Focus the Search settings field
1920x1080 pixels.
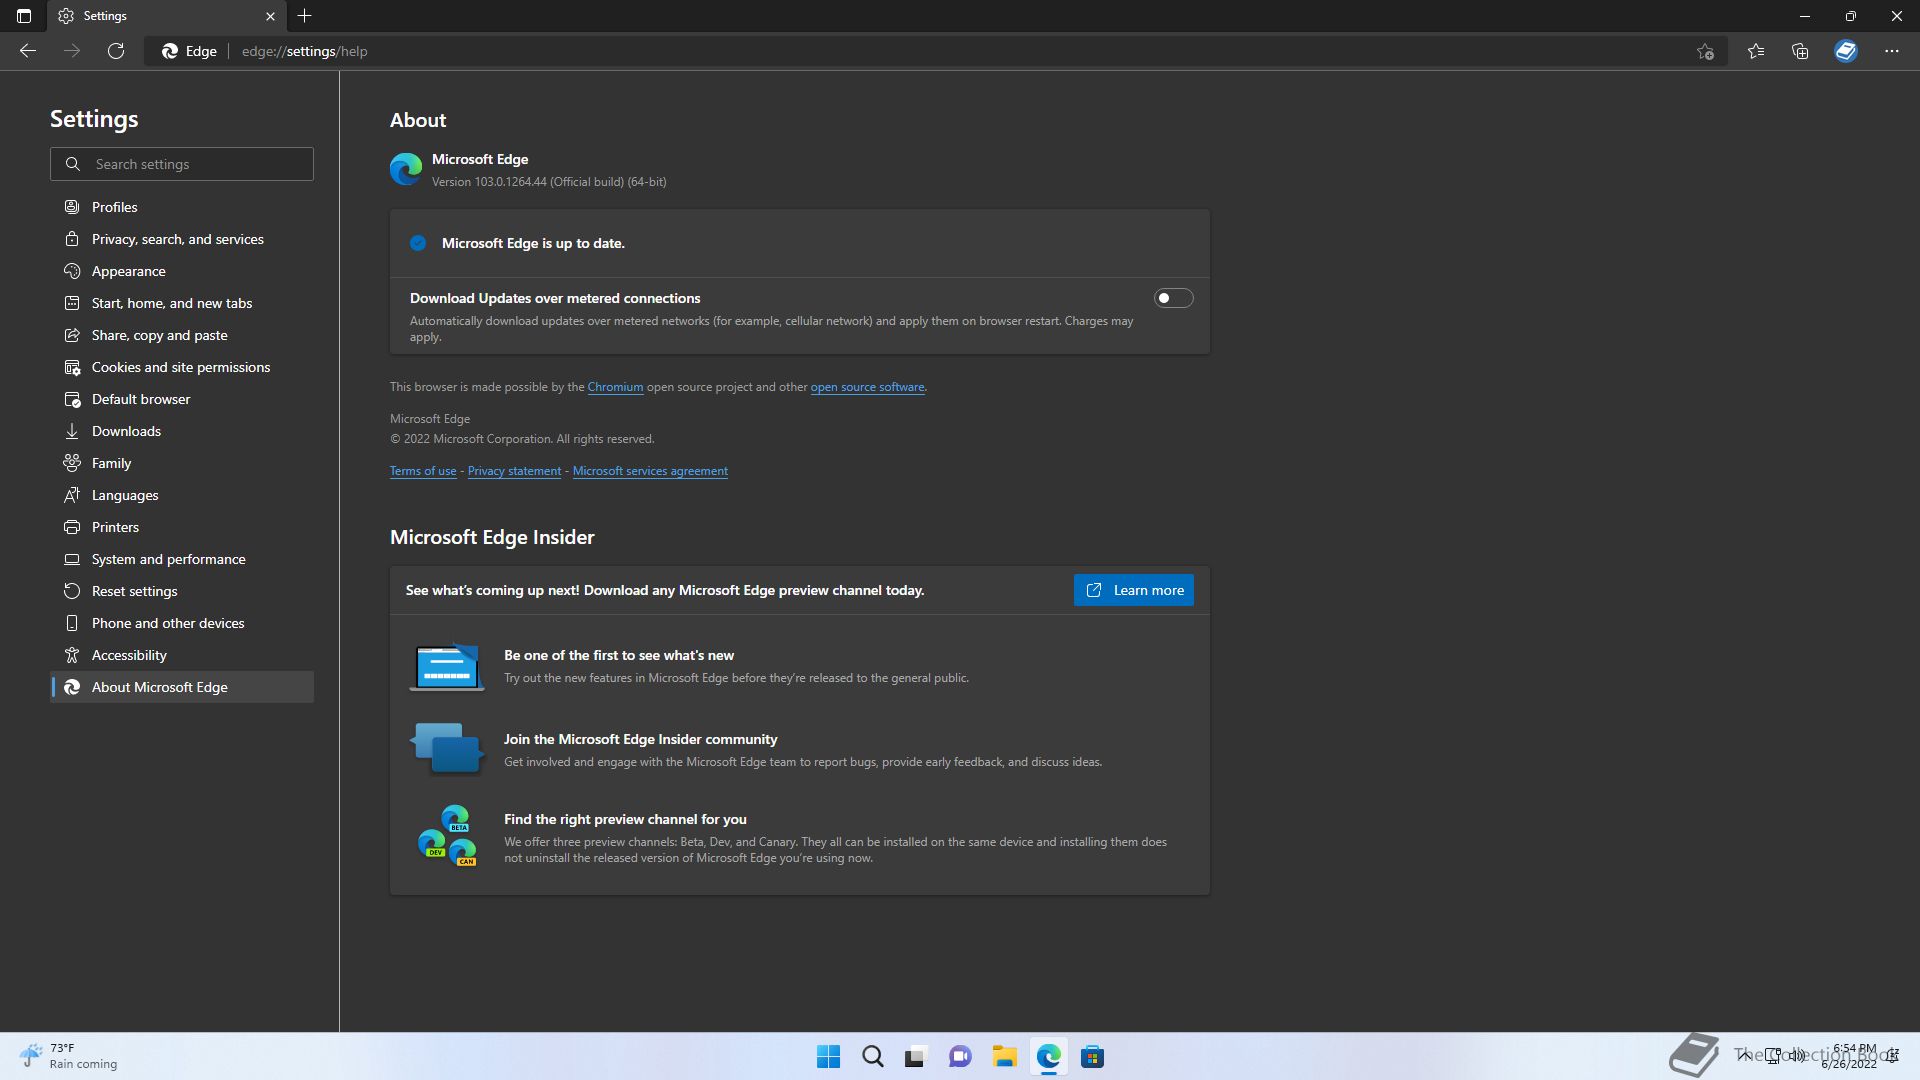(x=182, y=164)
